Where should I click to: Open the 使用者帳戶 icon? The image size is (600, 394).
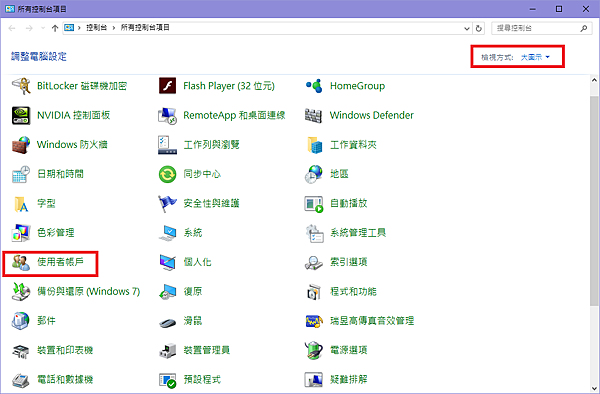[21, 262]
